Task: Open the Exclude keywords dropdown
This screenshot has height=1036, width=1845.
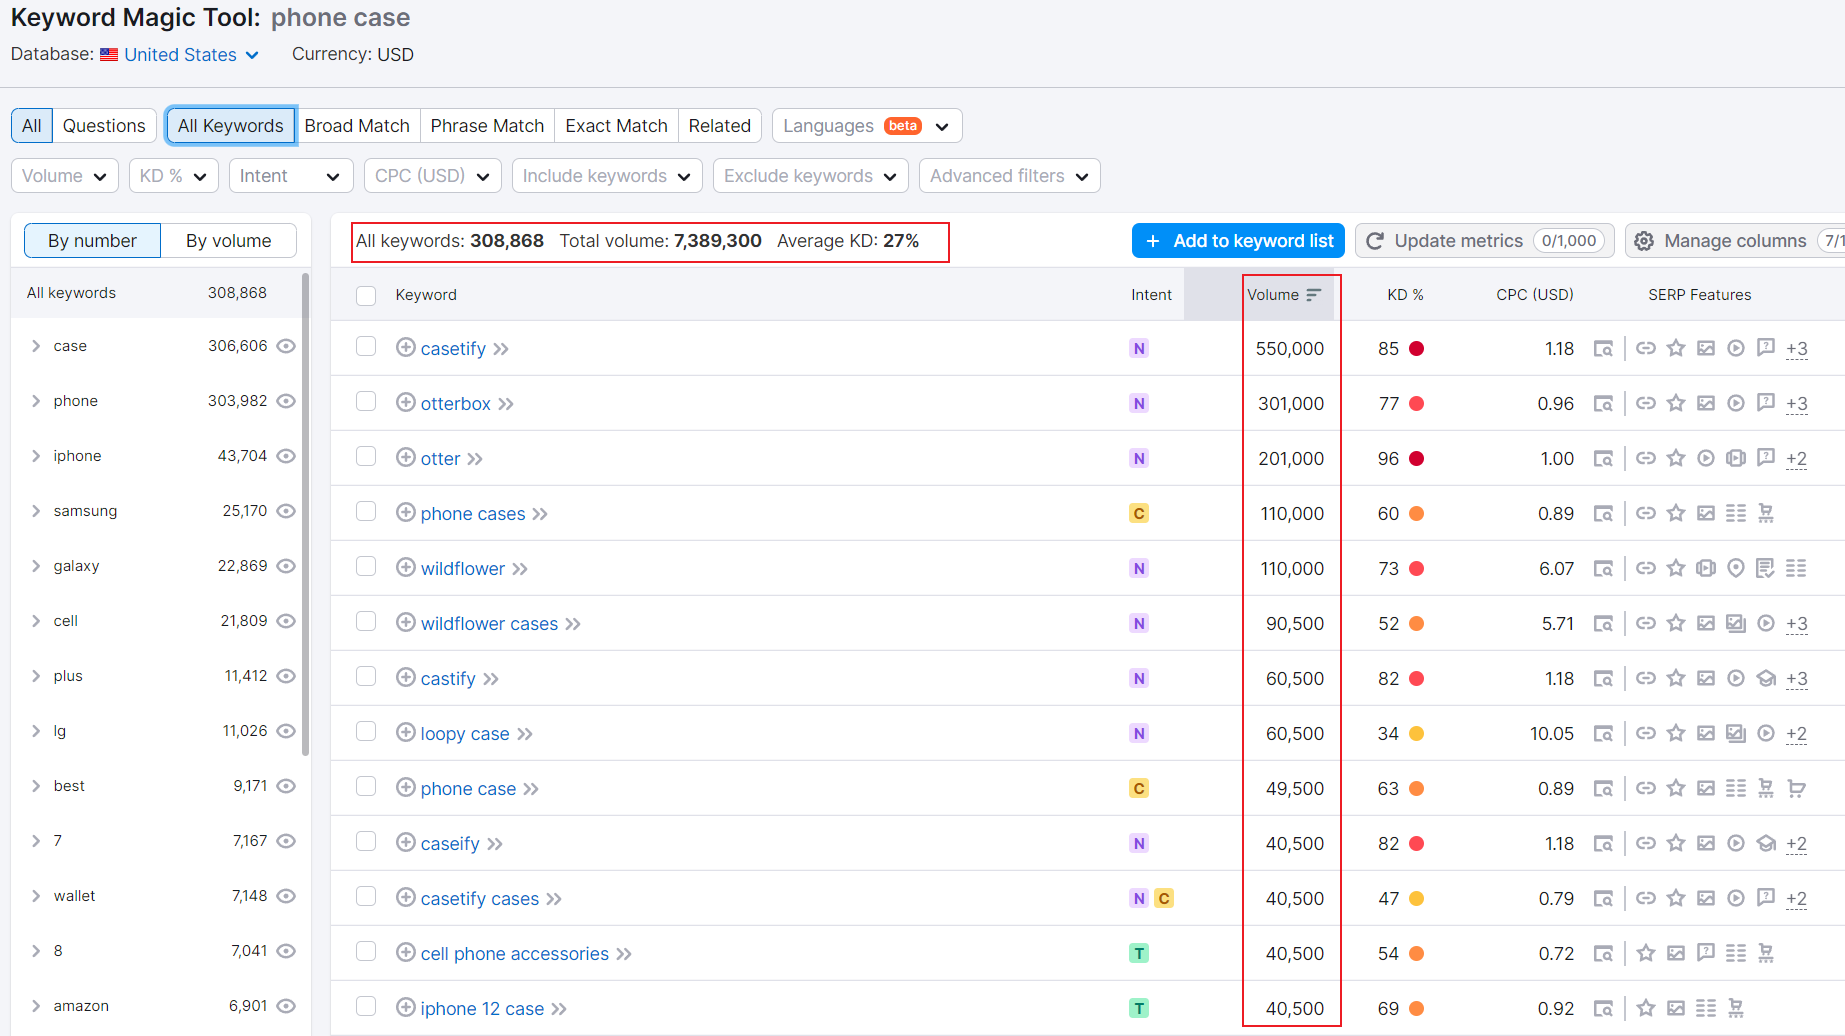Action: pyautogui.click(x=811, y=176)
